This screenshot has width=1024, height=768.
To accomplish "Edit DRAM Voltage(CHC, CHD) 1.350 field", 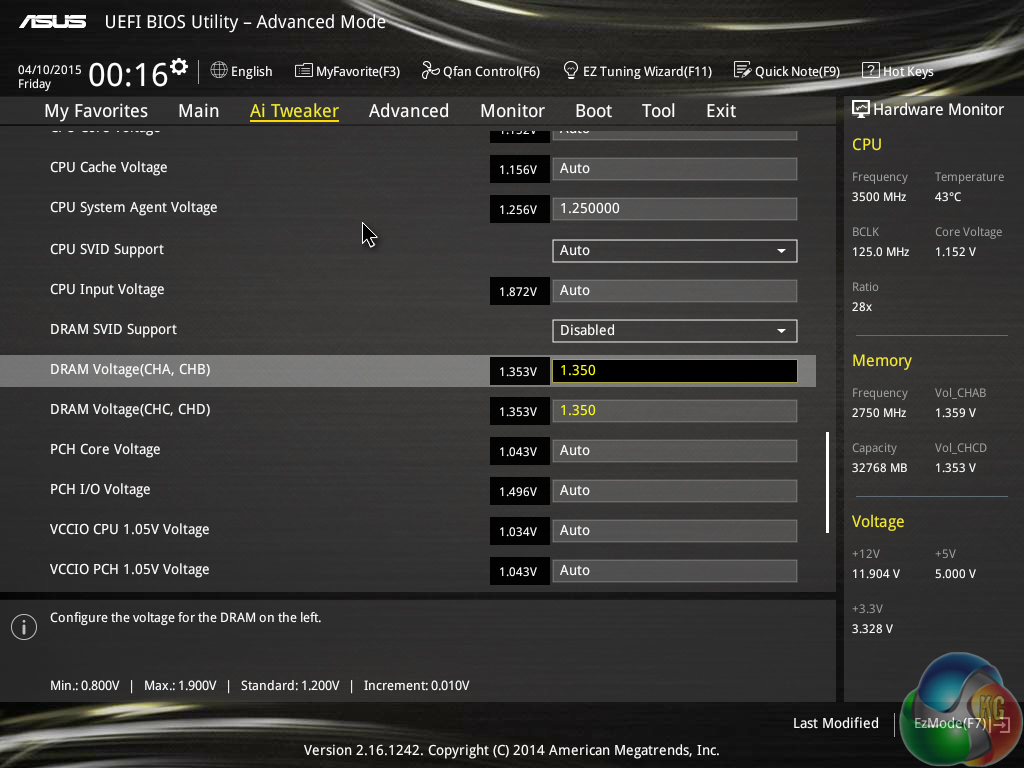I will tap(675, 411).
